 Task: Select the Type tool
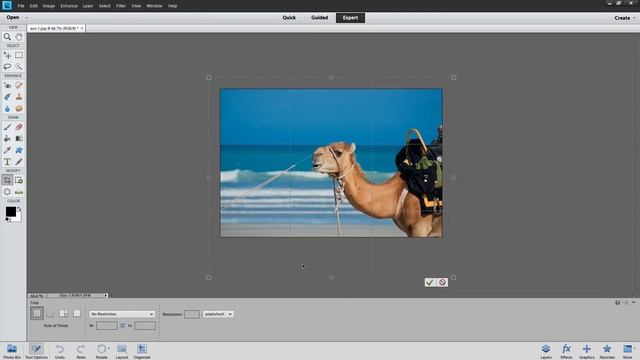[7, 162]
